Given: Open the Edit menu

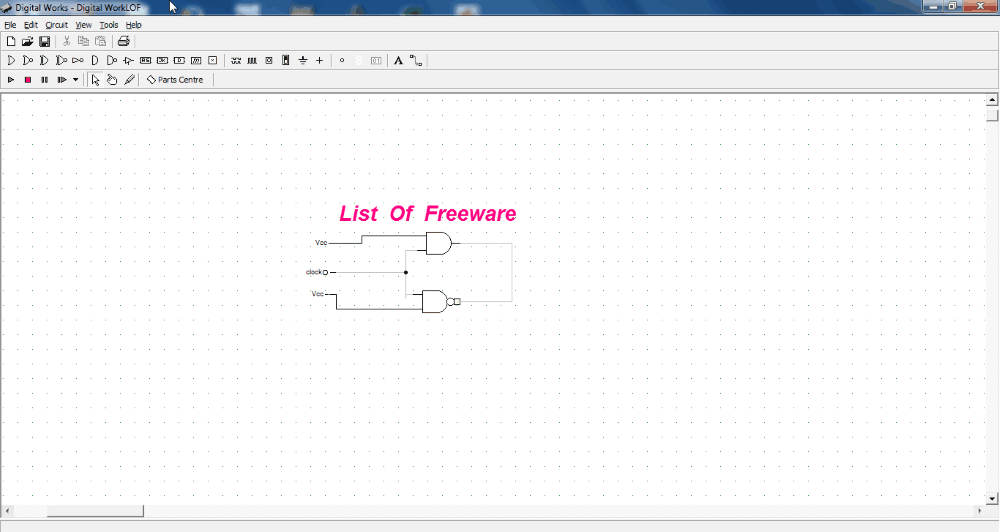Looking at the screenshot, I should [31, 25].
